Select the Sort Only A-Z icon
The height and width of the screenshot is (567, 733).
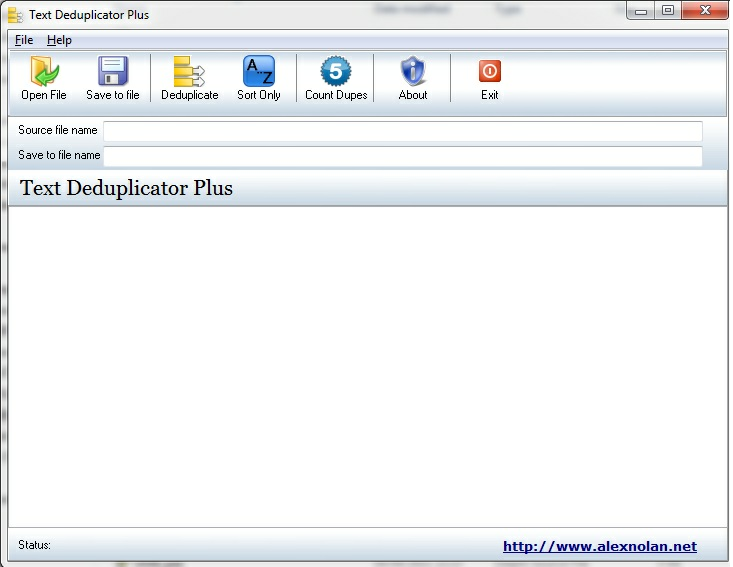click(x=259, y=71)
